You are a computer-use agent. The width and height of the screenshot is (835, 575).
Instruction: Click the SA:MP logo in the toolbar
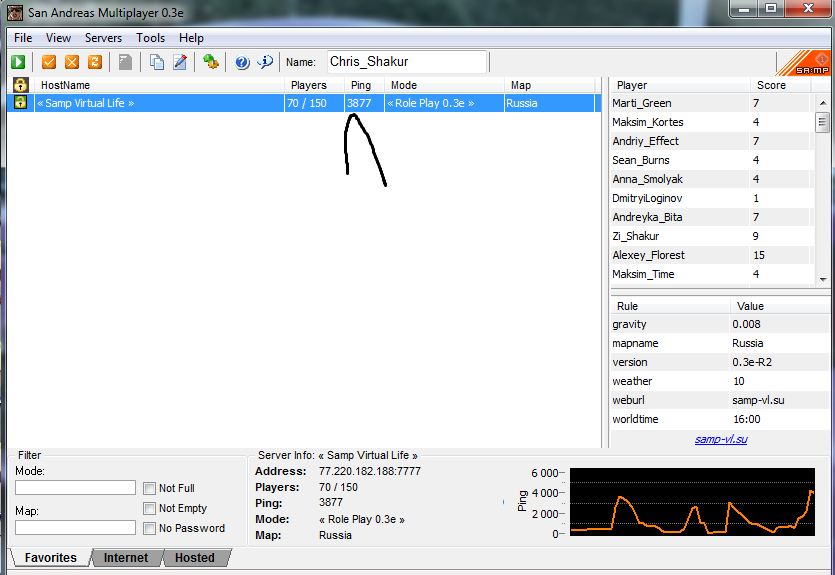[x=804, y=63]
